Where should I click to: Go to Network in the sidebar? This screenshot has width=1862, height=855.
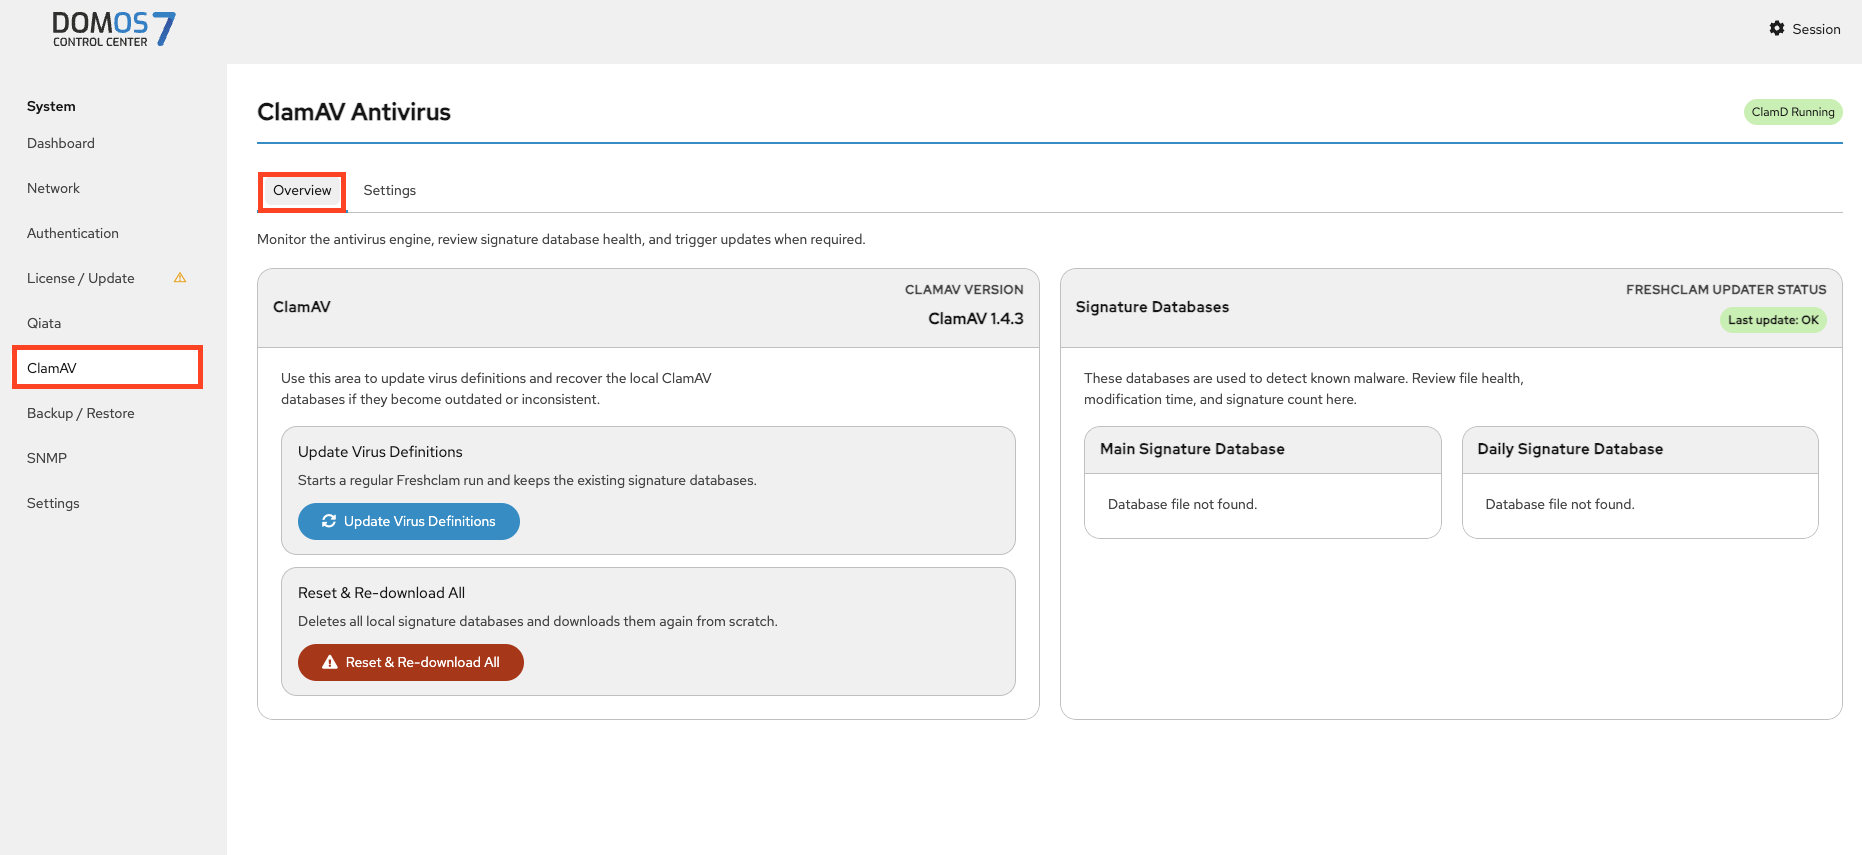coord(53,188)
